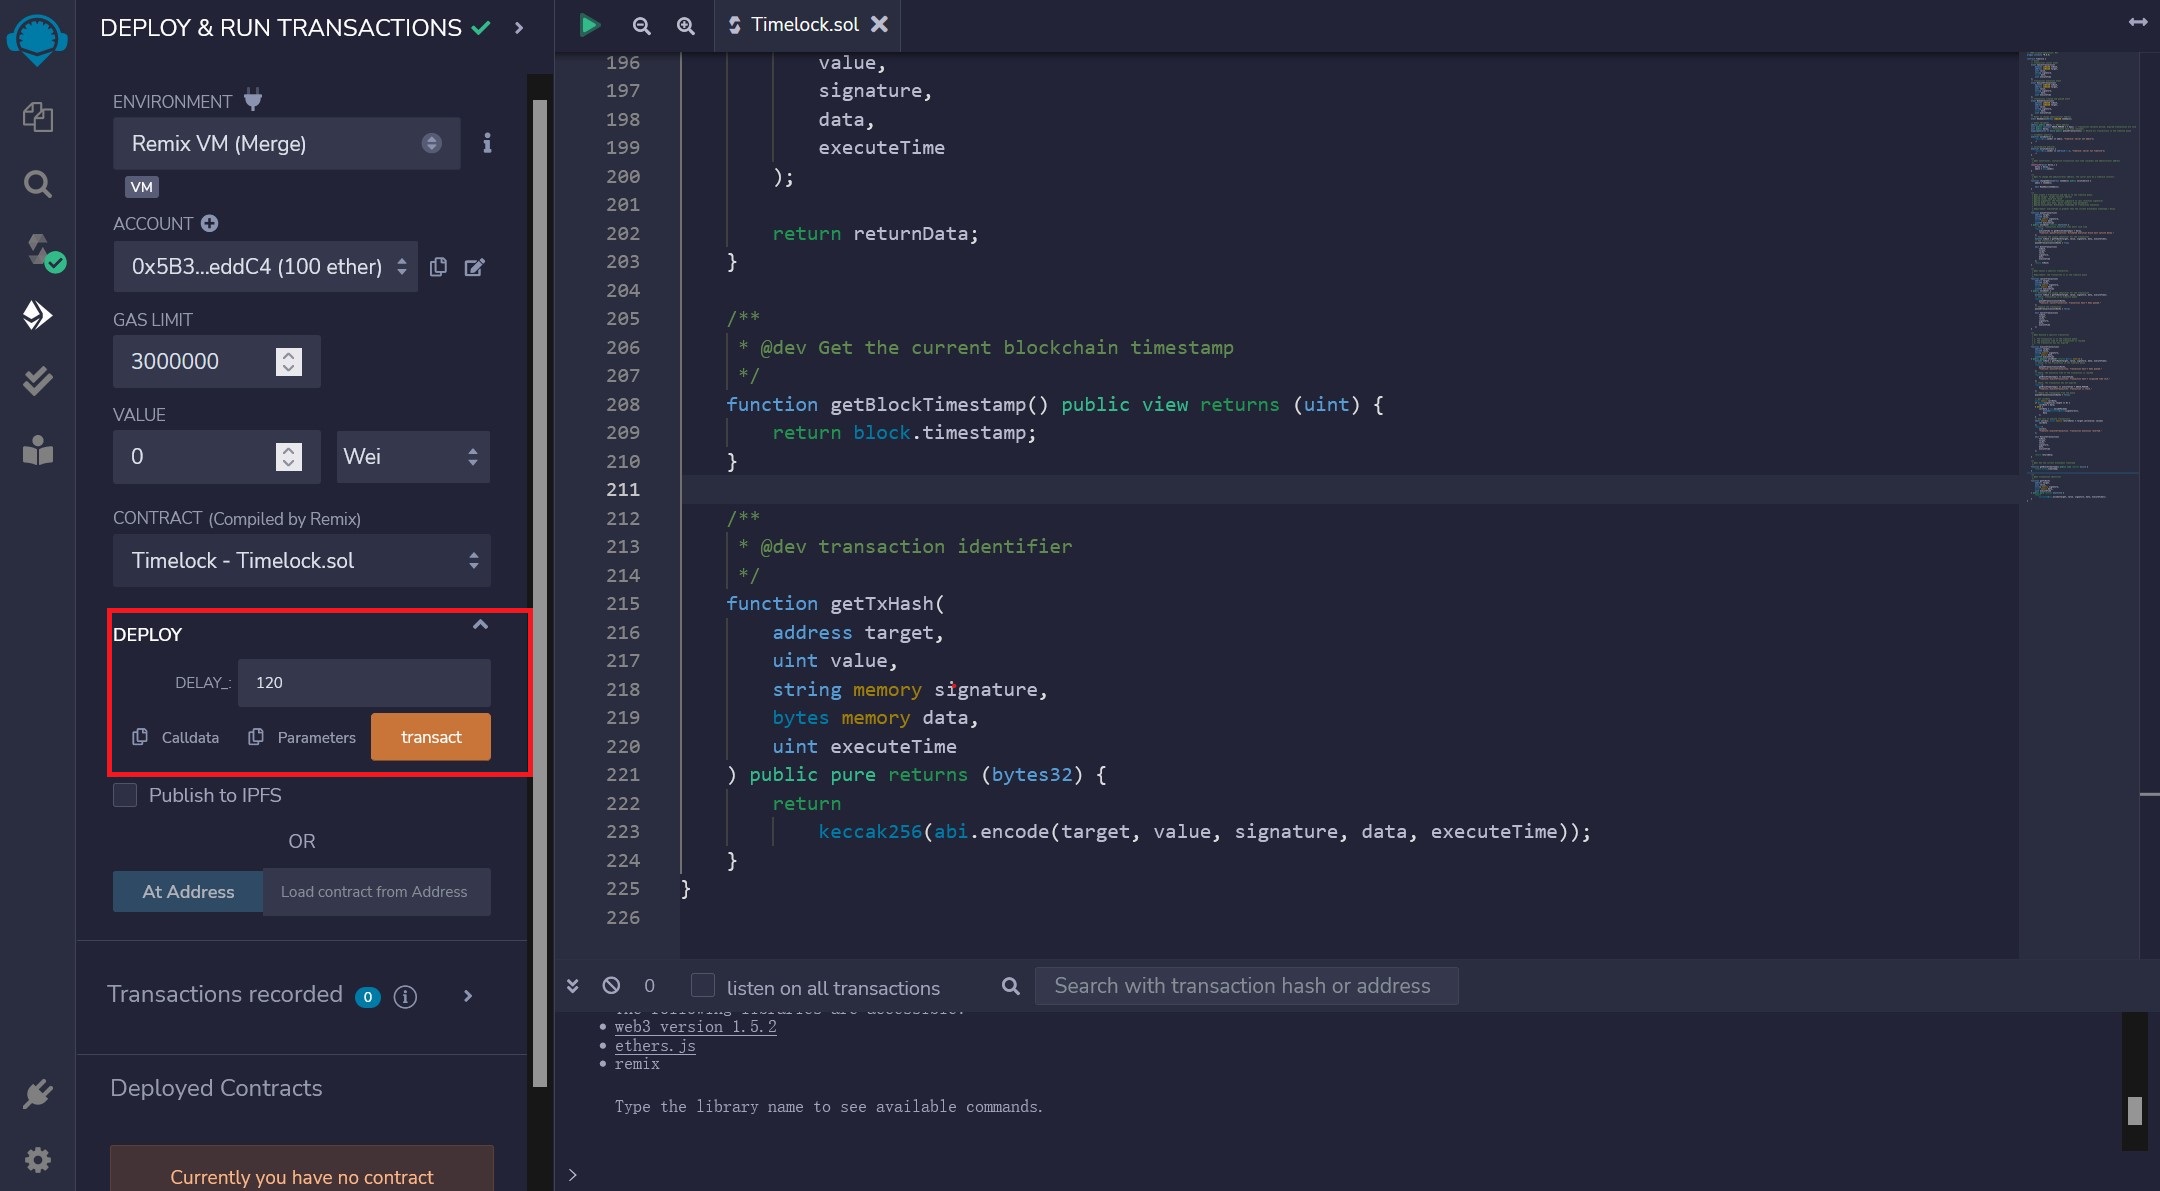
Task: Open the web3 version 1.5.2 link
Action: [695, 1027]
